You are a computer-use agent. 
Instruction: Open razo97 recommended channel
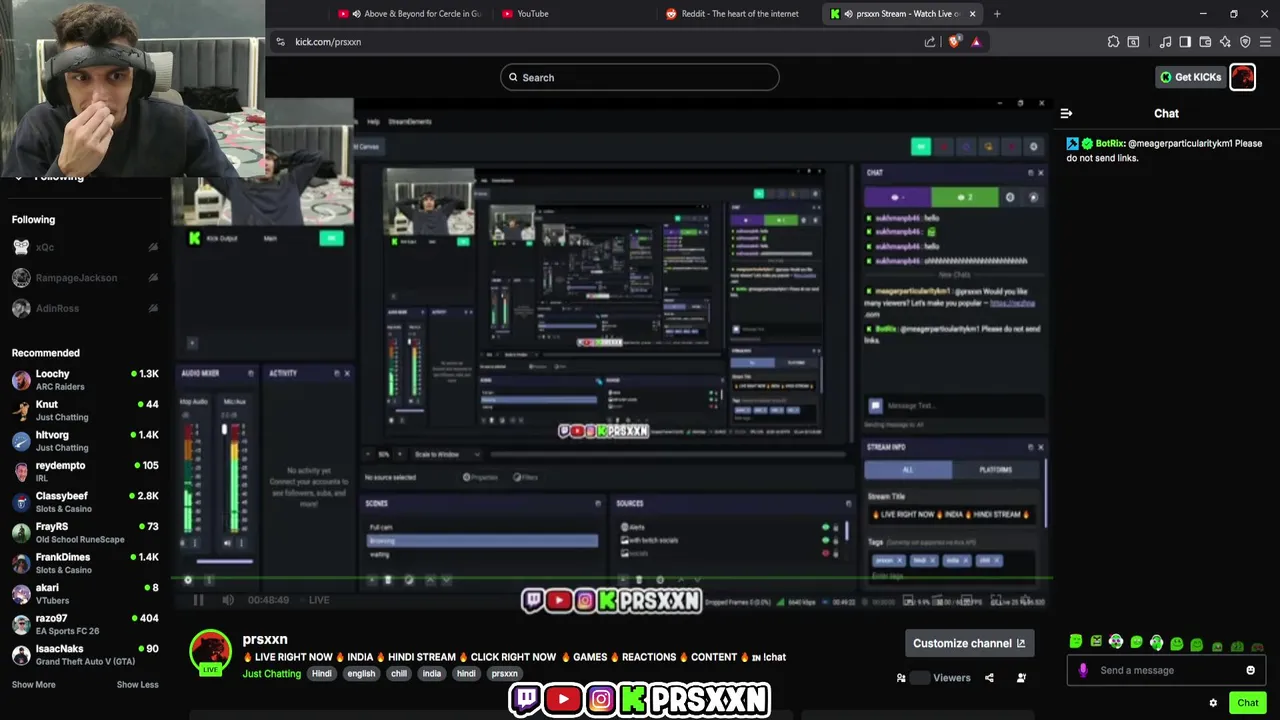click(85, 624)
